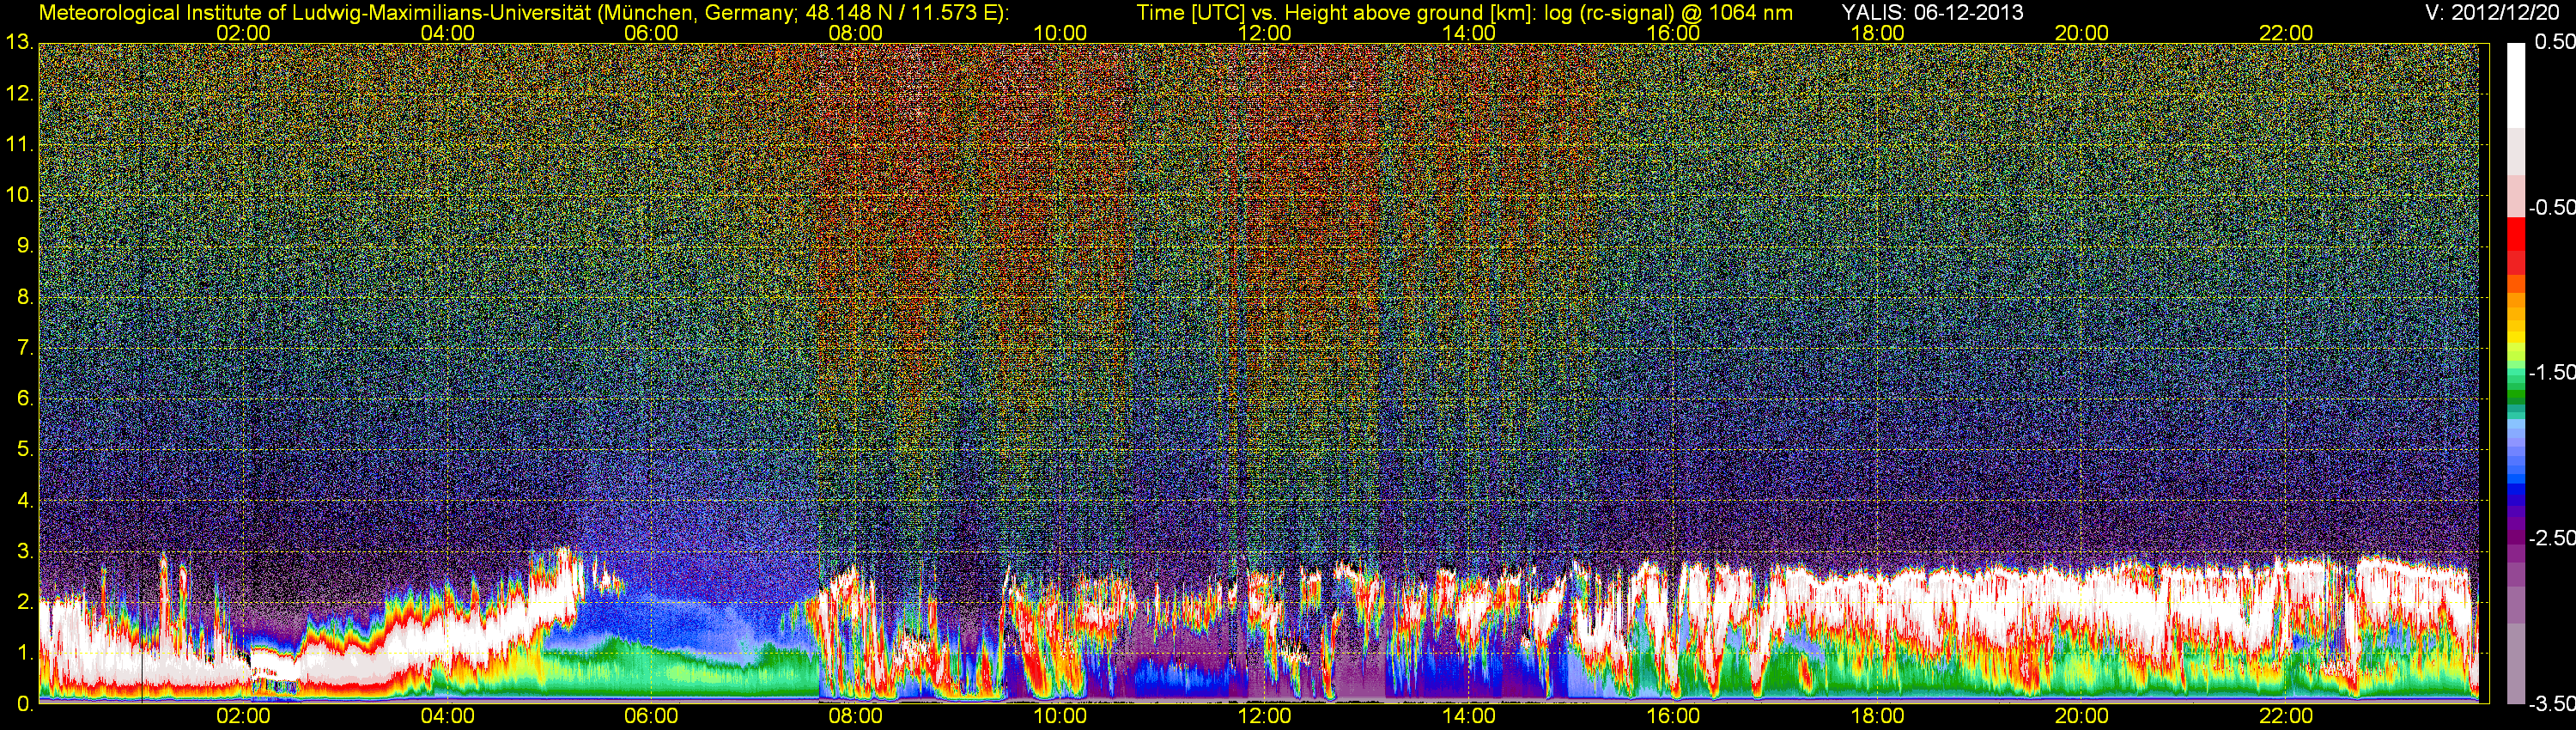Click the white top segment of colorbar
The height and width of the screenshot is (730, 2576).
(x=2516, y=85)
